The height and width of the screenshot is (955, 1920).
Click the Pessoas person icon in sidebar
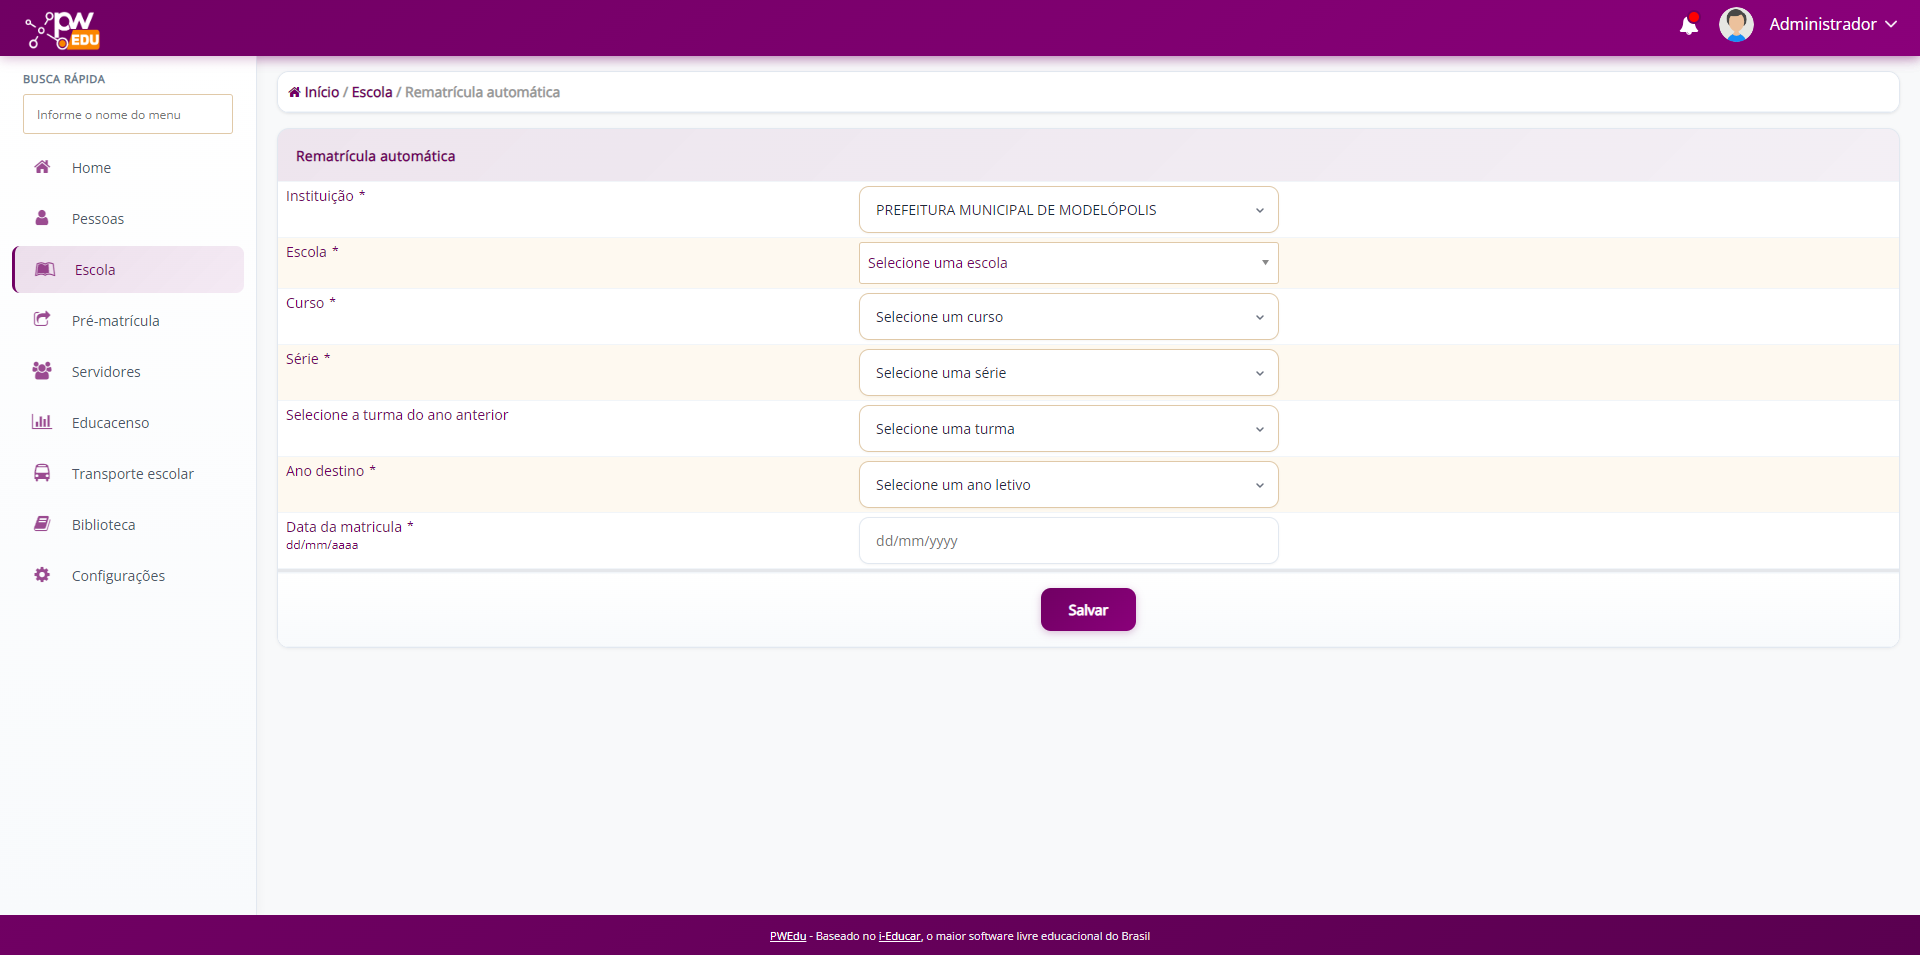[42, 218]
